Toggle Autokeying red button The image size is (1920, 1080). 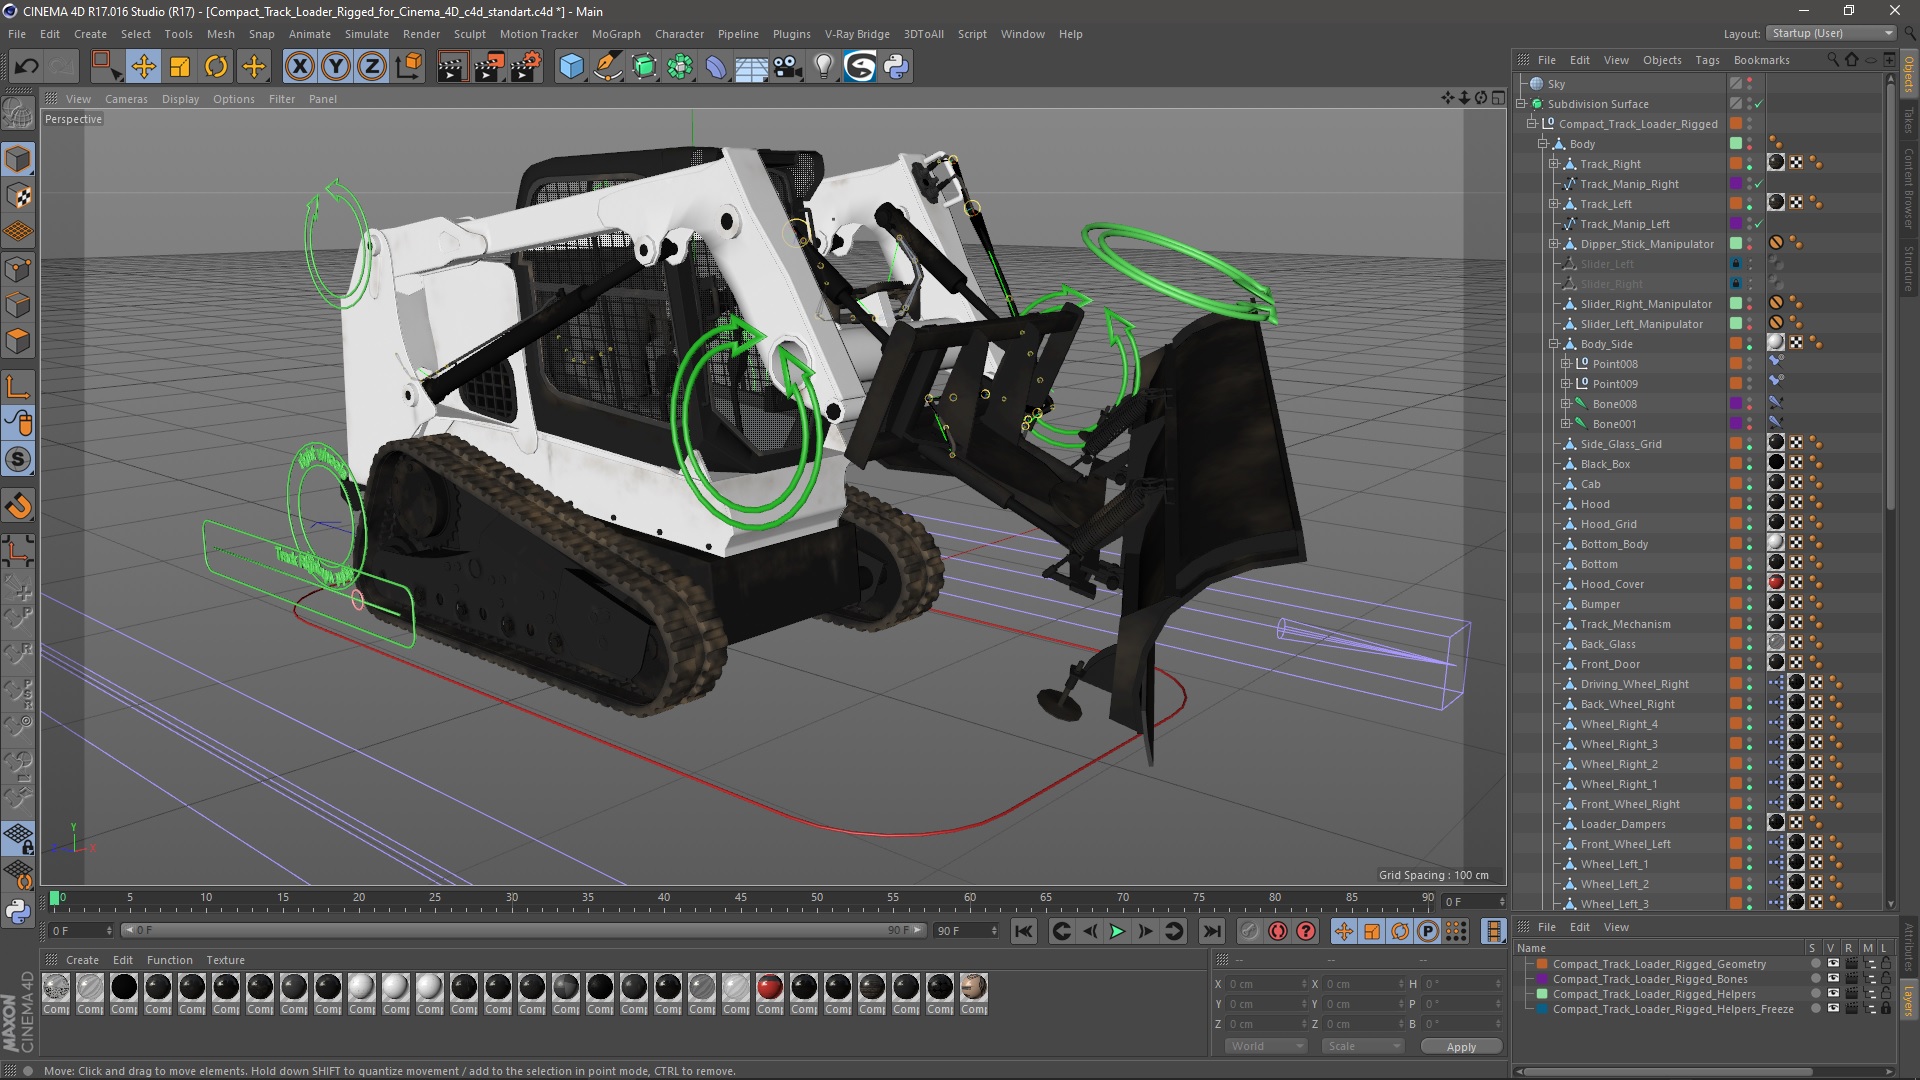click(x=1278, y=931)
